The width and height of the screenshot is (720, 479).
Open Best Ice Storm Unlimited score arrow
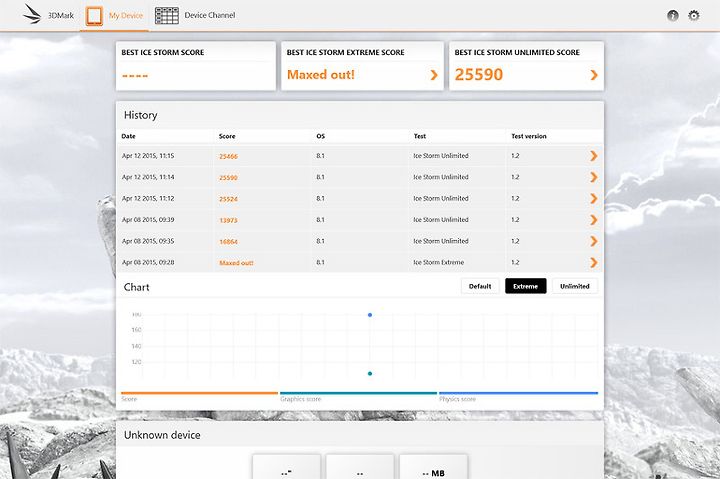tap(594, 75)
